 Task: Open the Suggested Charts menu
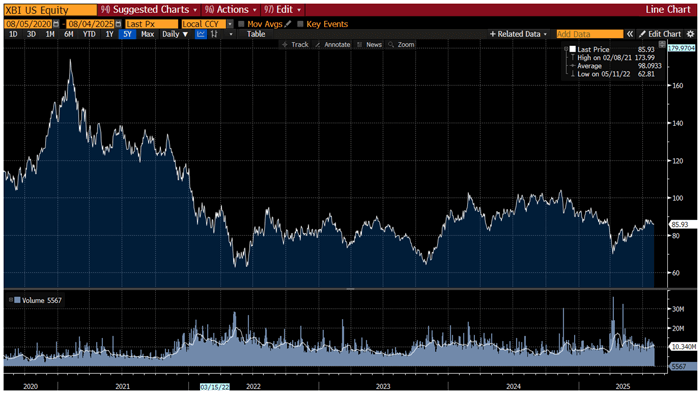(x=150, y=9)
